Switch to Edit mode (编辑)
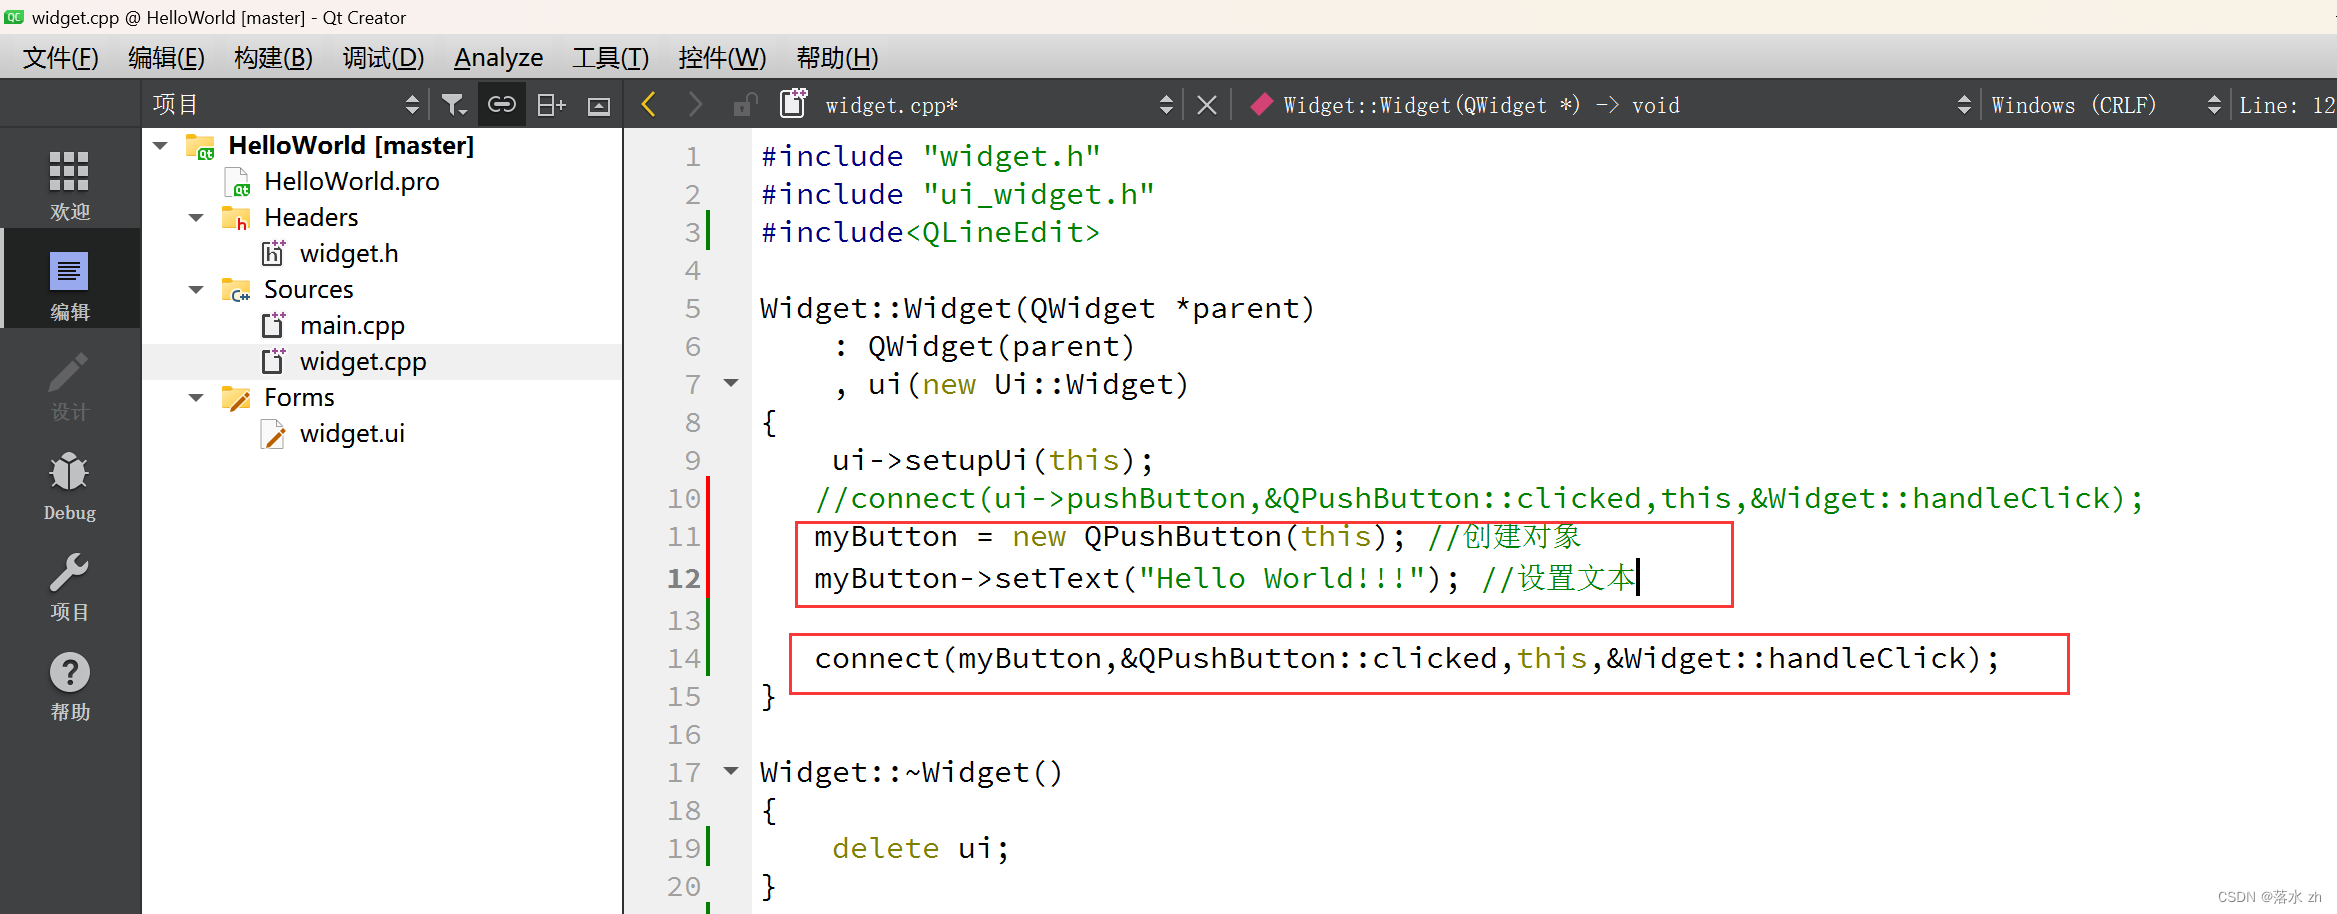Image resolution: width=2337 pixels, height=914 pixels. click(x=69, y=285)
